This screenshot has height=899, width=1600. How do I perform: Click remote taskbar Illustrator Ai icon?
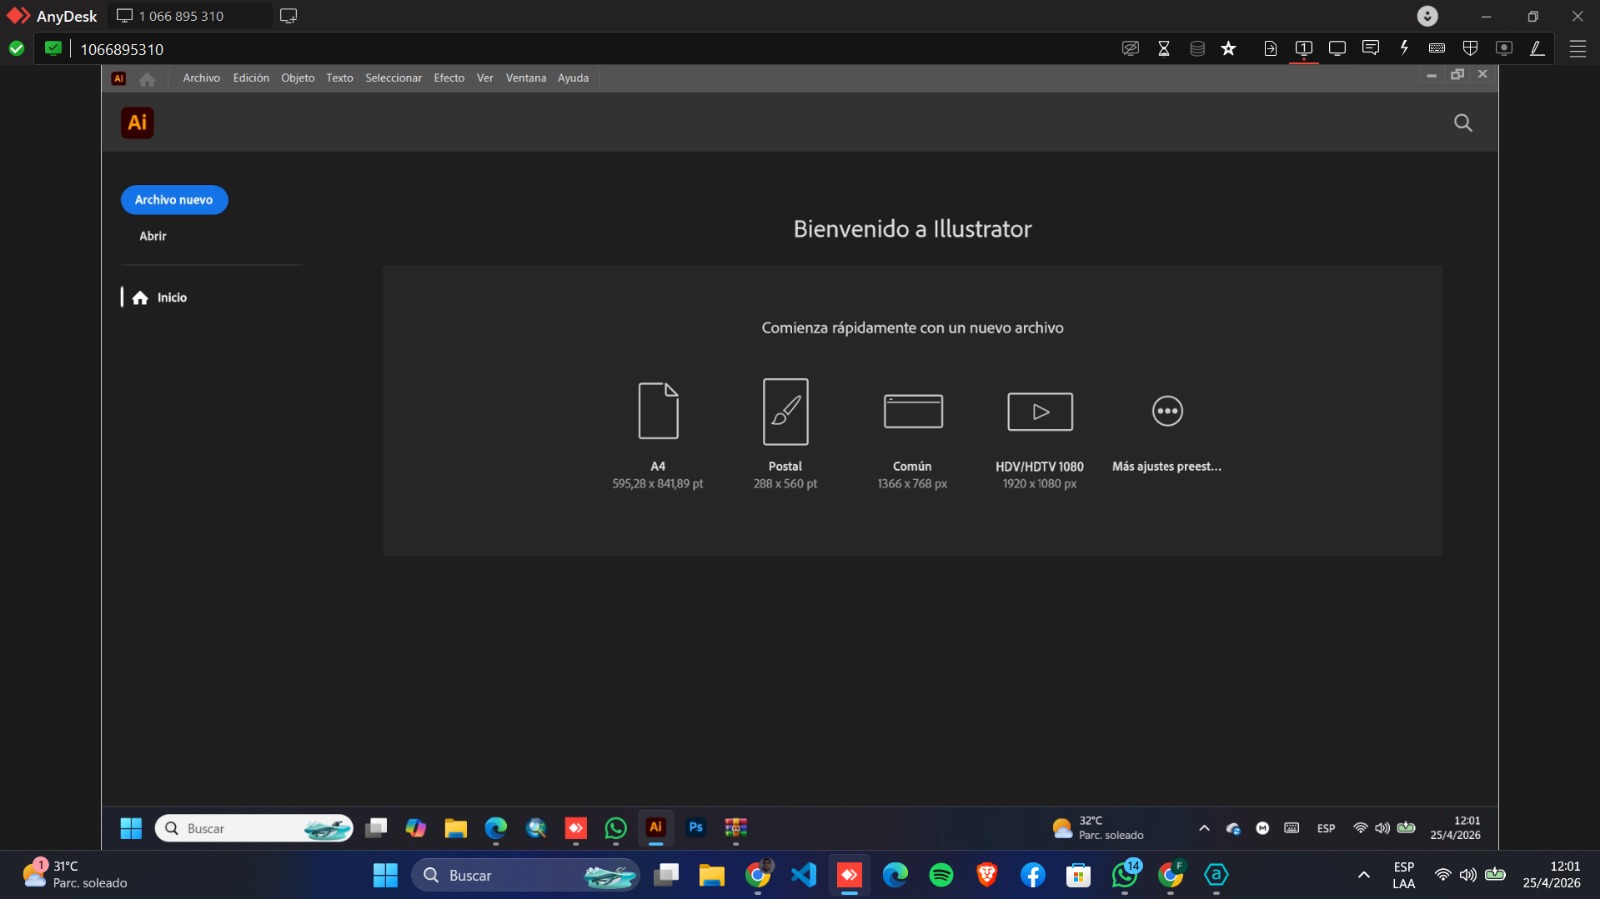click(x=656, y=827)
